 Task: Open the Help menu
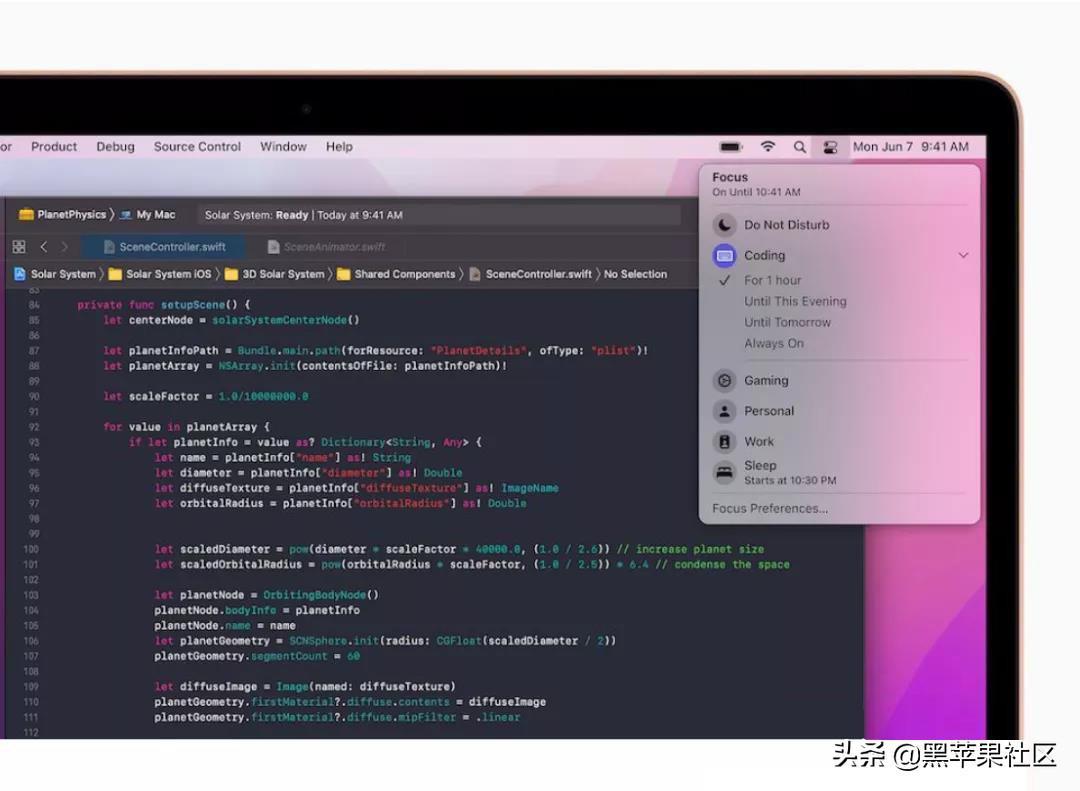coord(339,147)
